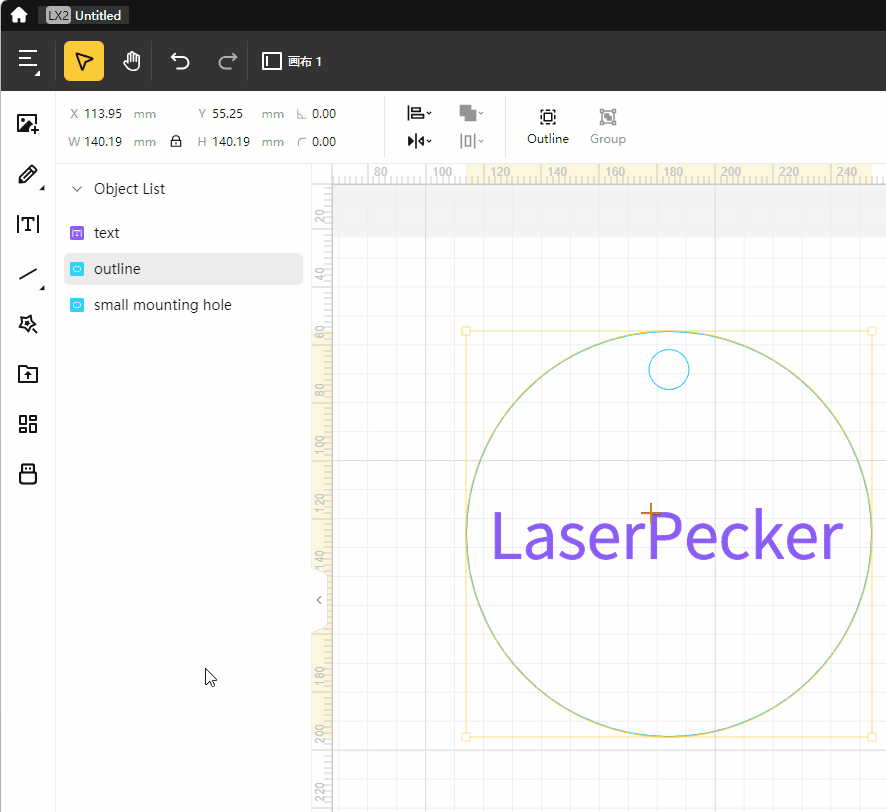Image resolution: width=886 pixels, height=812 pixels.
Task: Open the Distribute spacing dropdown
Action: 471,141
